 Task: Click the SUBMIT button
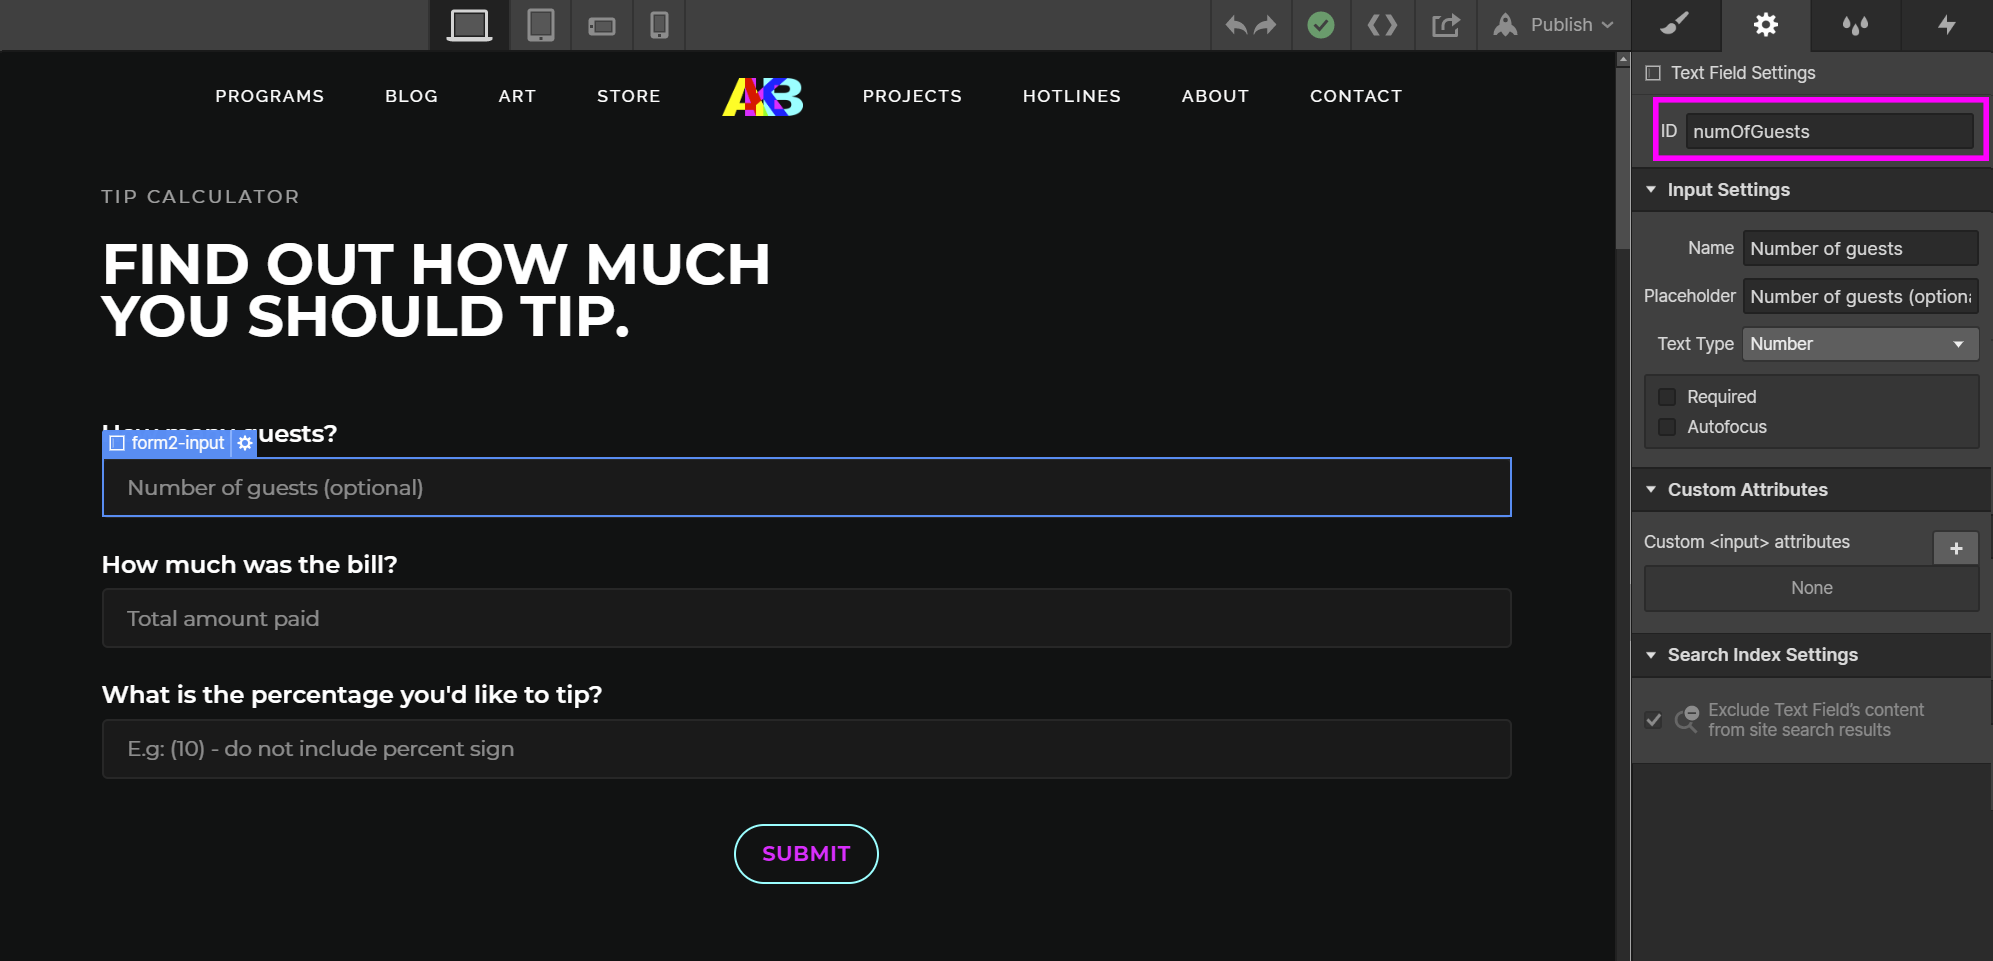tap(806, 854)
